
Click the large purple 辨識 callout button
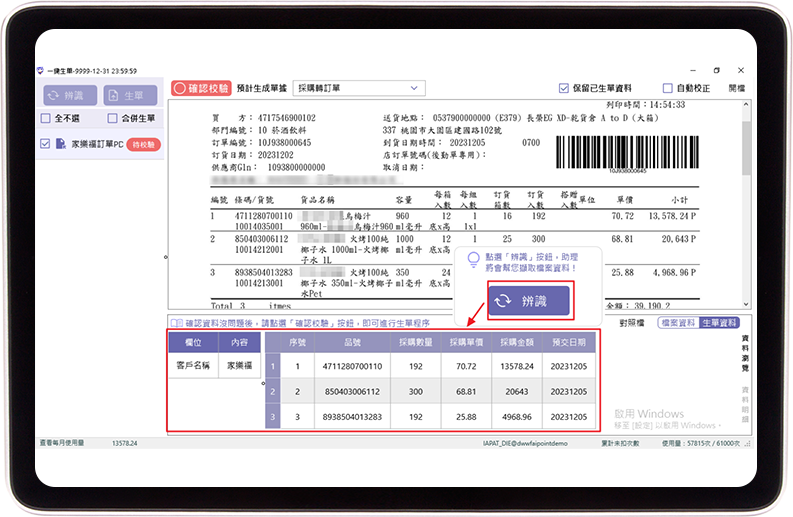(528, 300)
